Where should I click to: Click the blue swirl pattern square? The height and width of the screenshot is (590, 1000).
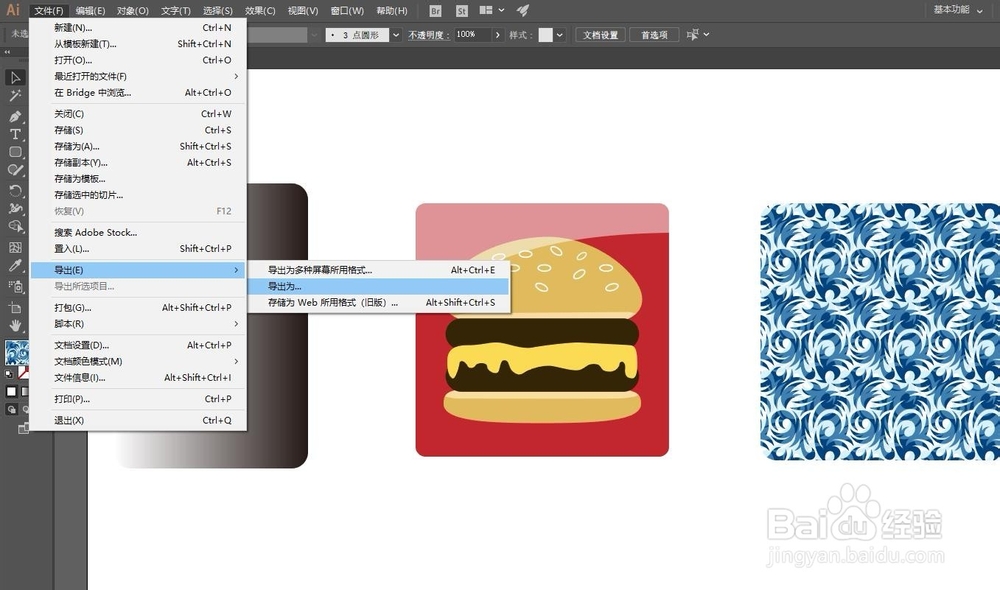click(x=880, y=332)
